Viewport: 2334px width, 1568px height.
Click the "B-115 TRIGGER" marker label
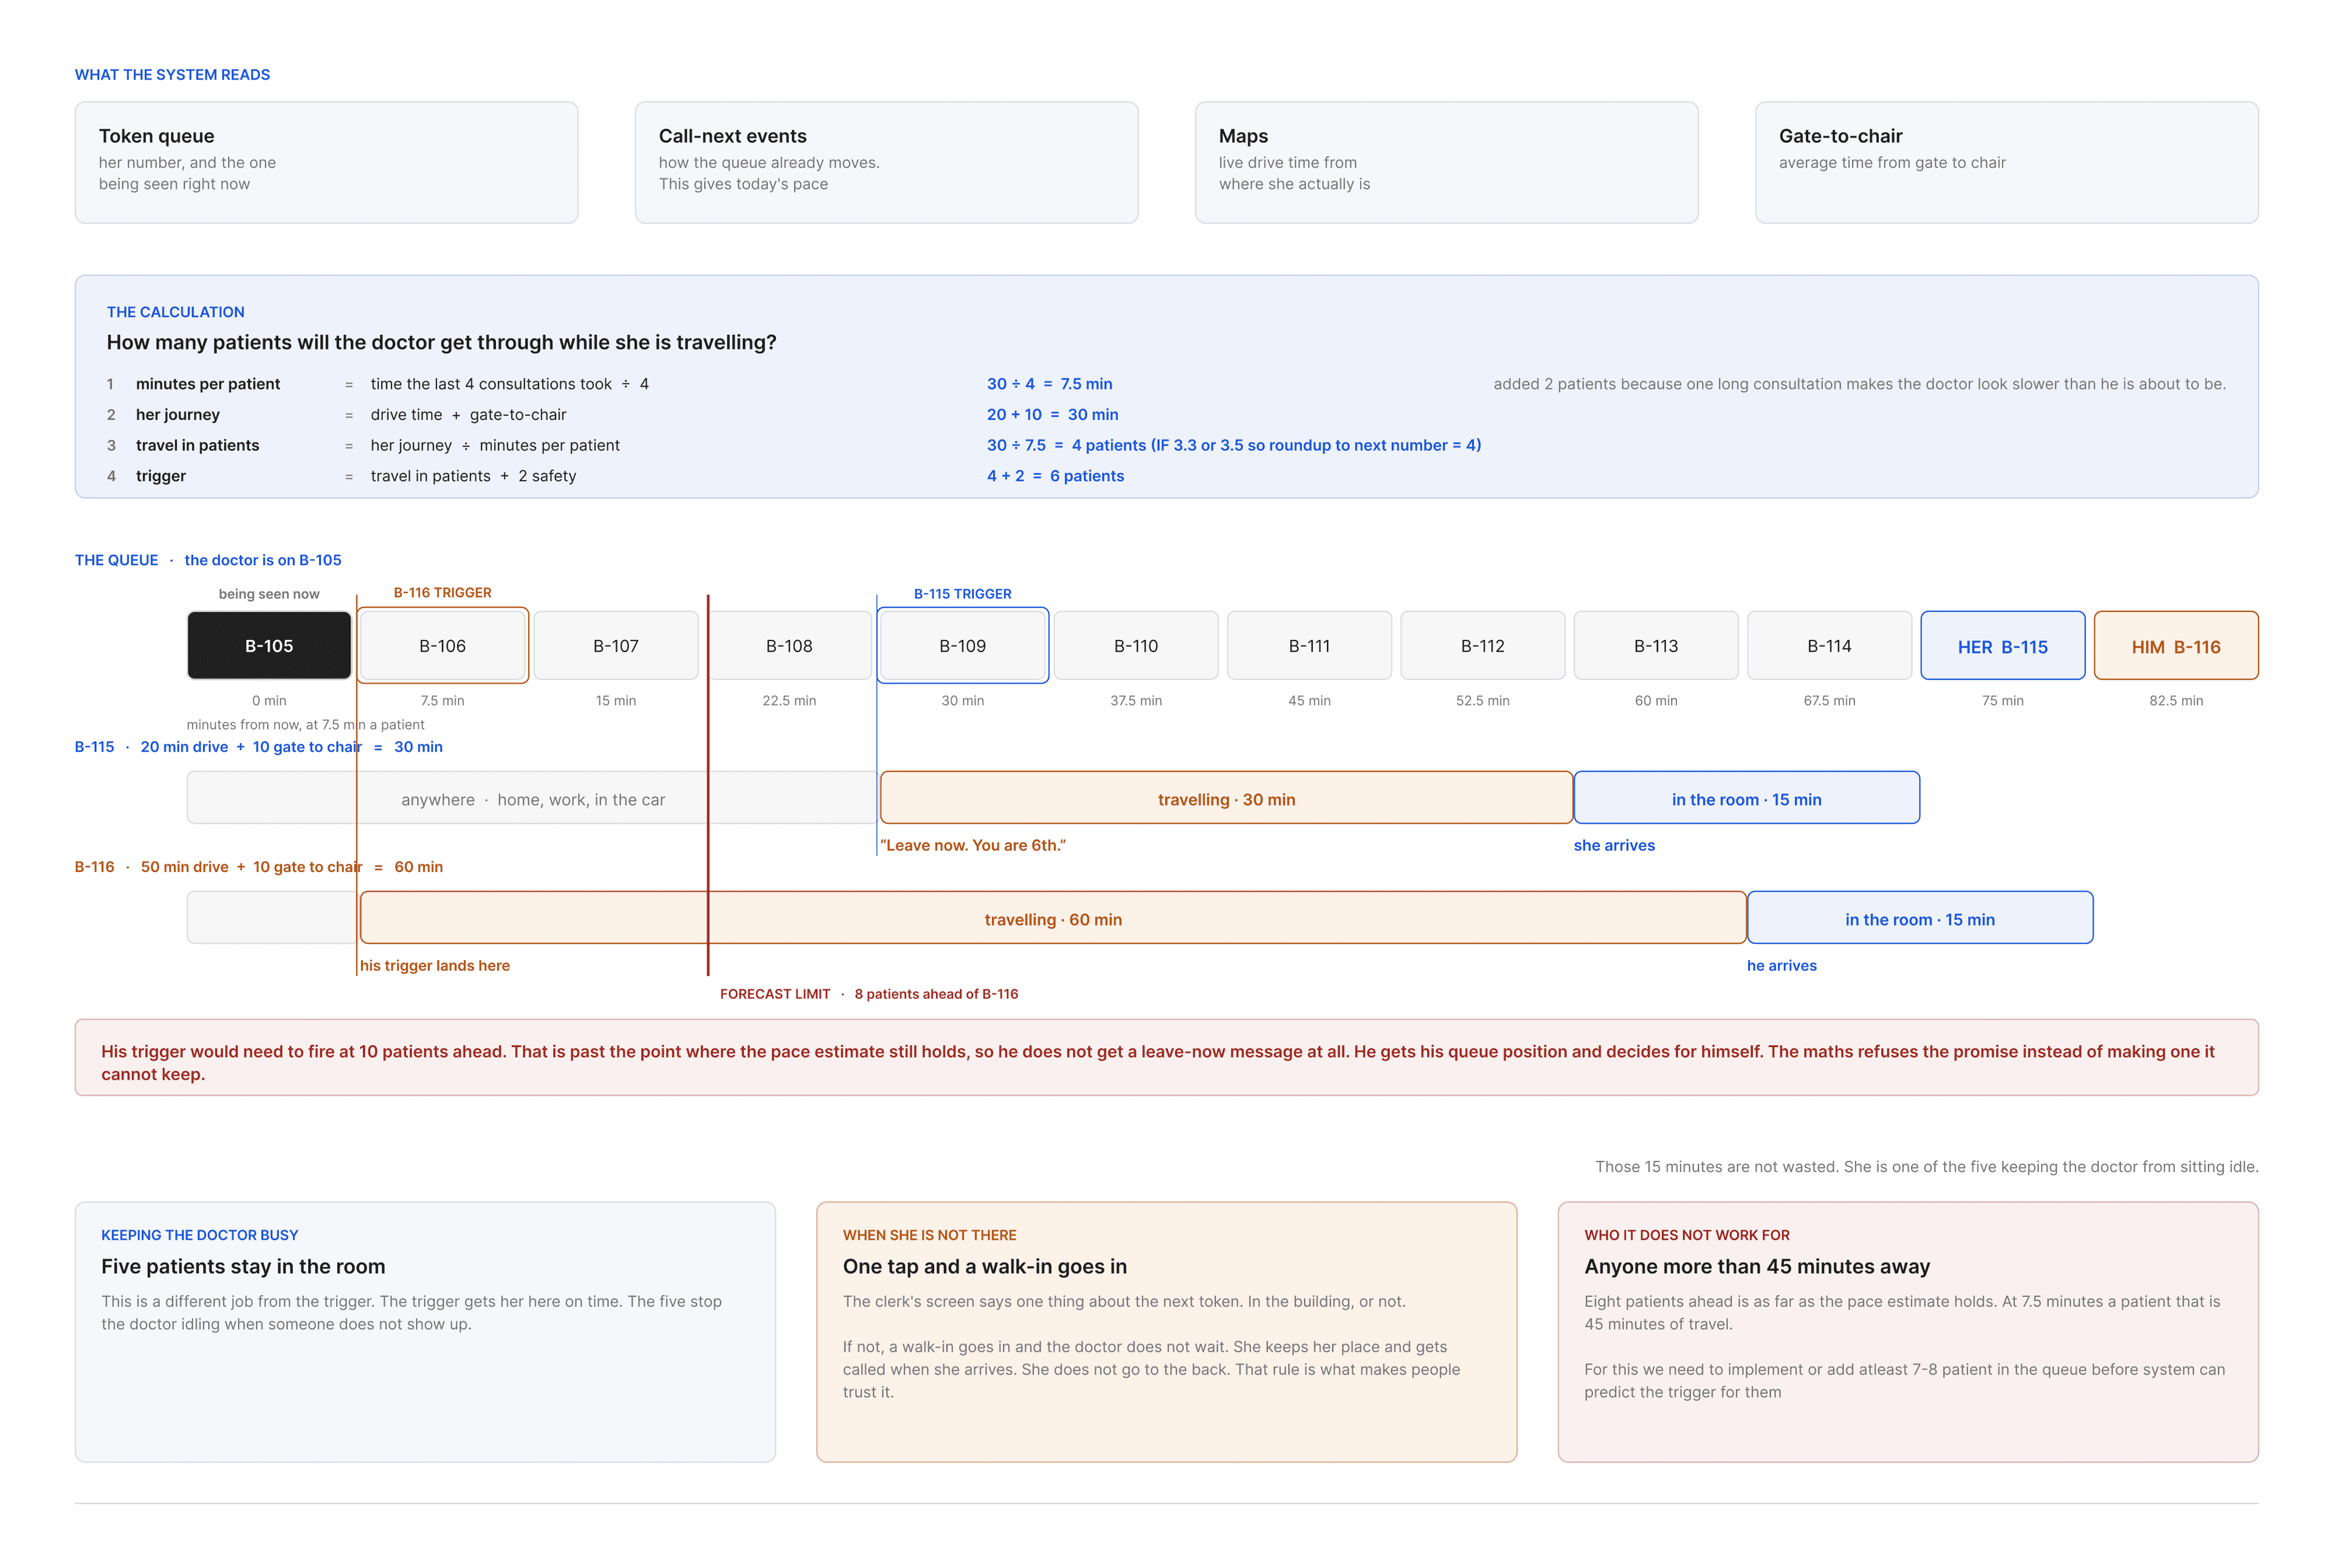pyautogui.click(x=962, y=594)
